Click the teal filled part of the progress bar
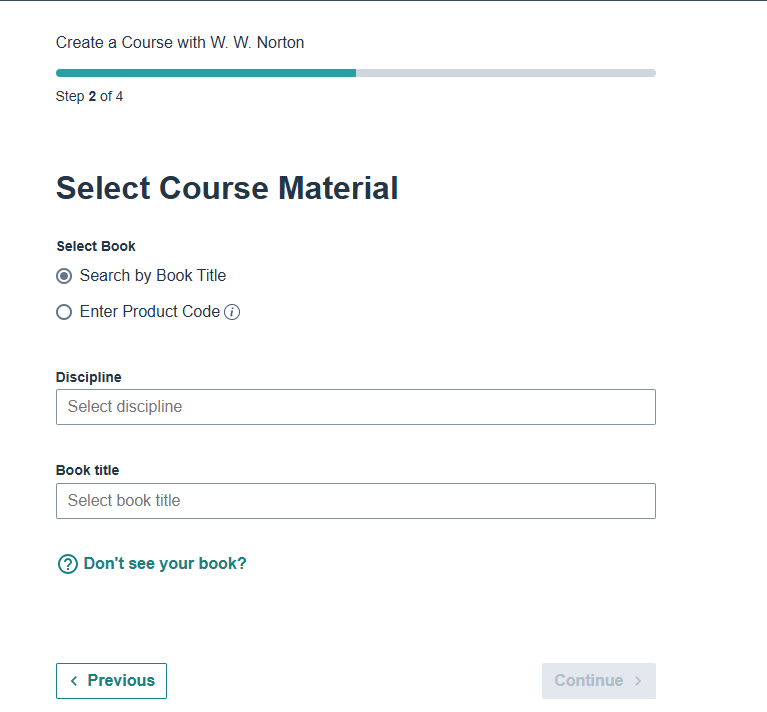 pyautogui.click(x=205, y=73)
